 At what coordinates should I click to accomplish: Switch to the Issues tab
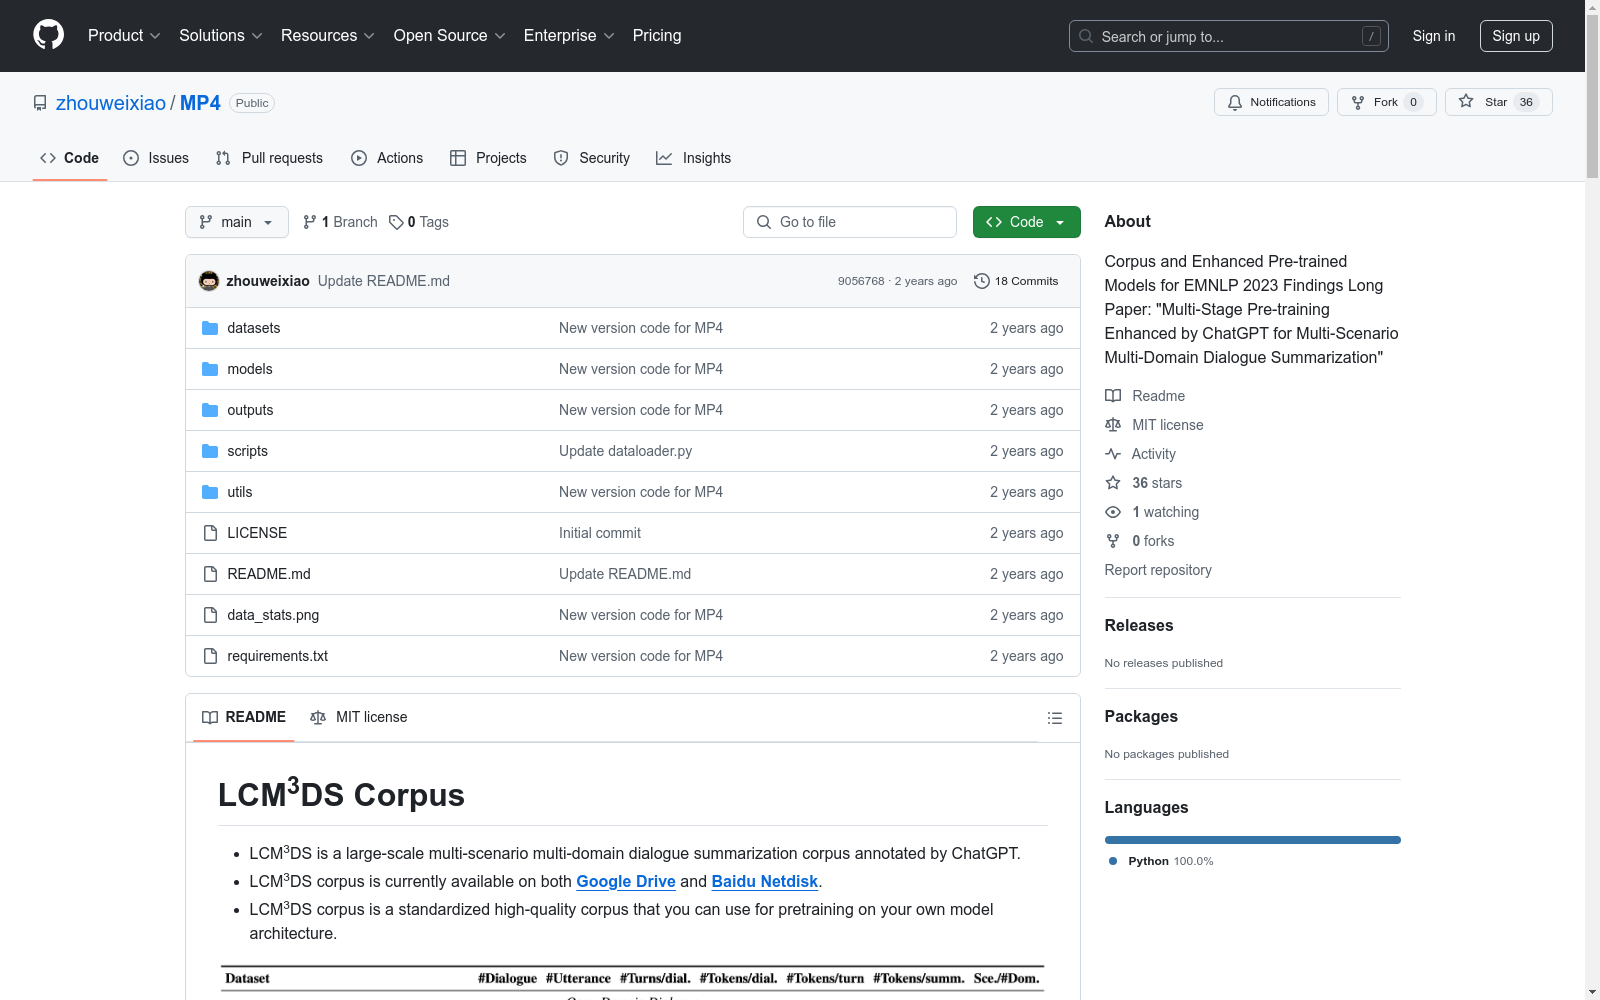(x=156, y=158)
